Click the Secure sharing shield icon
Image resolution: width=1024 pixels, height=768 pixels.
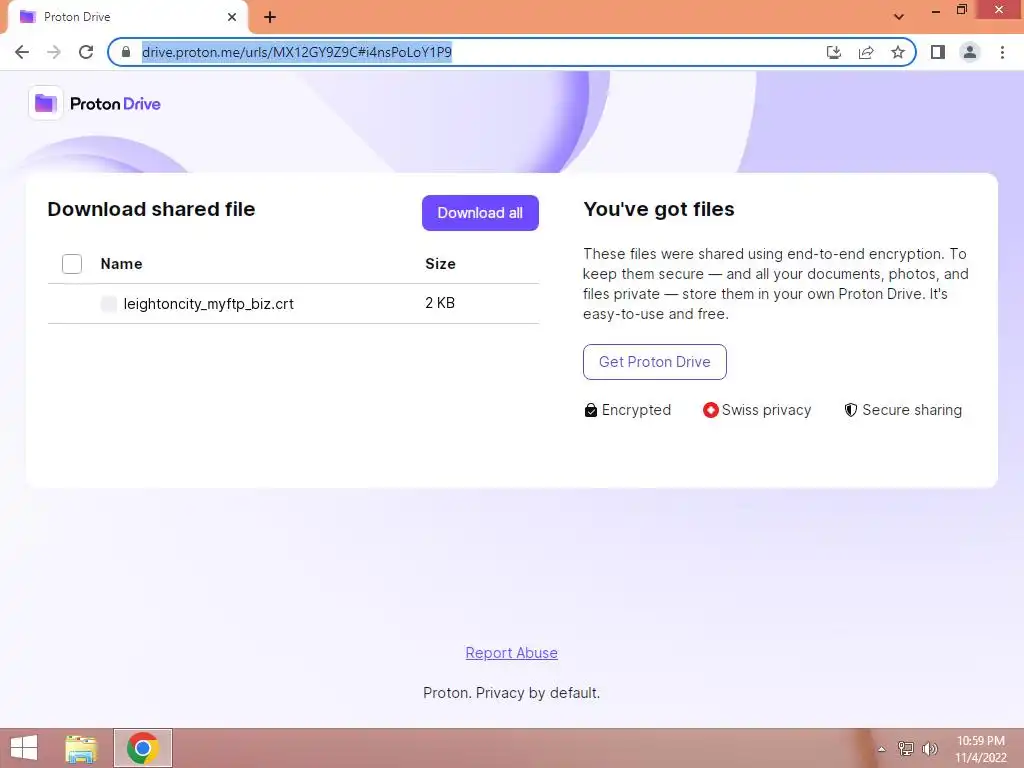point(850,410)
